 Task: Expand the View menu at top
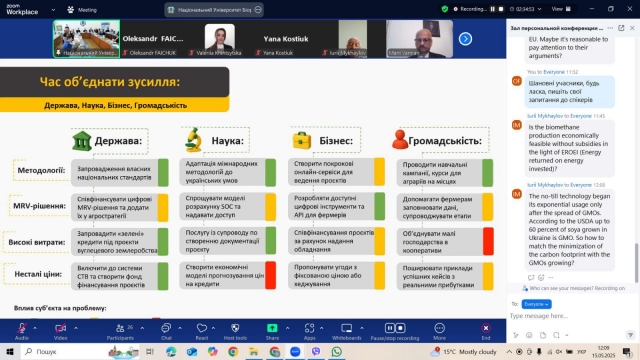click(x=561, y=9)
